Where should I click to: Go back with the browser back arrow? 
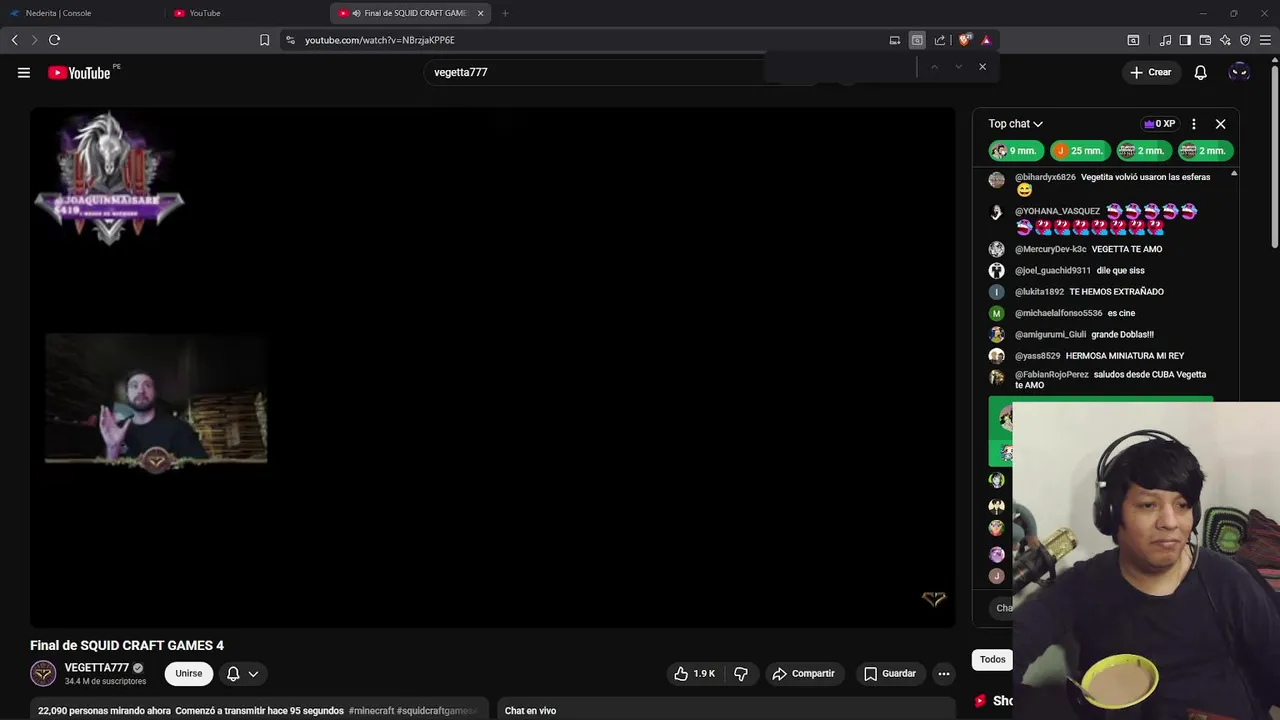pyautogui.click(x=14, y=40)
